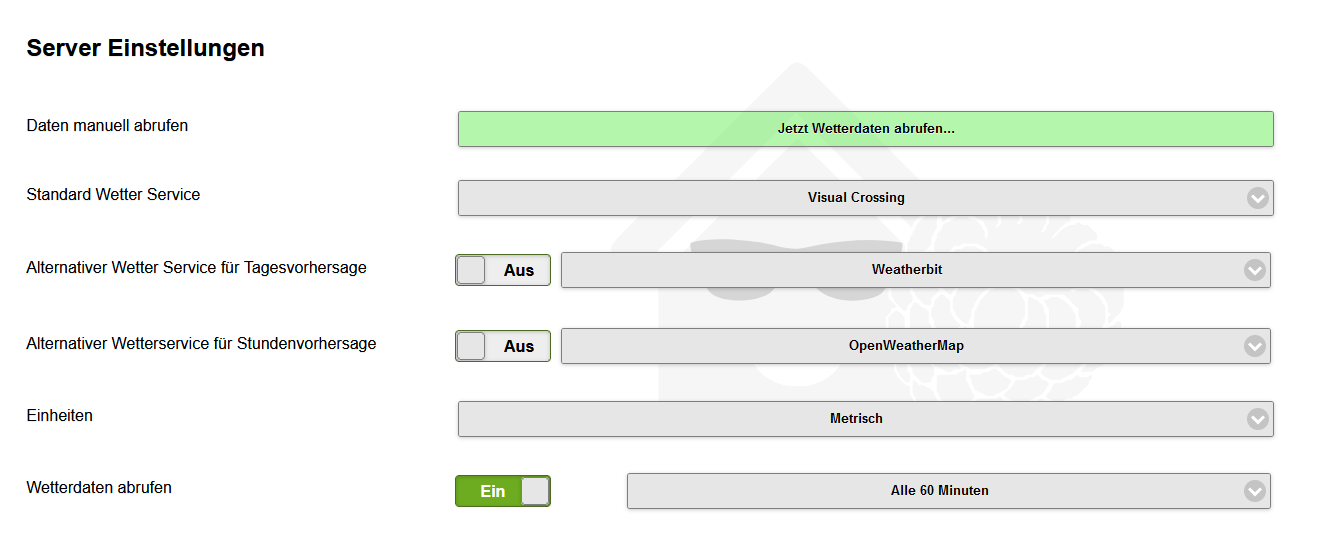1328x547 pixels.
Task: Open the Metrisch units dropdown
Action: click(855, 419)
